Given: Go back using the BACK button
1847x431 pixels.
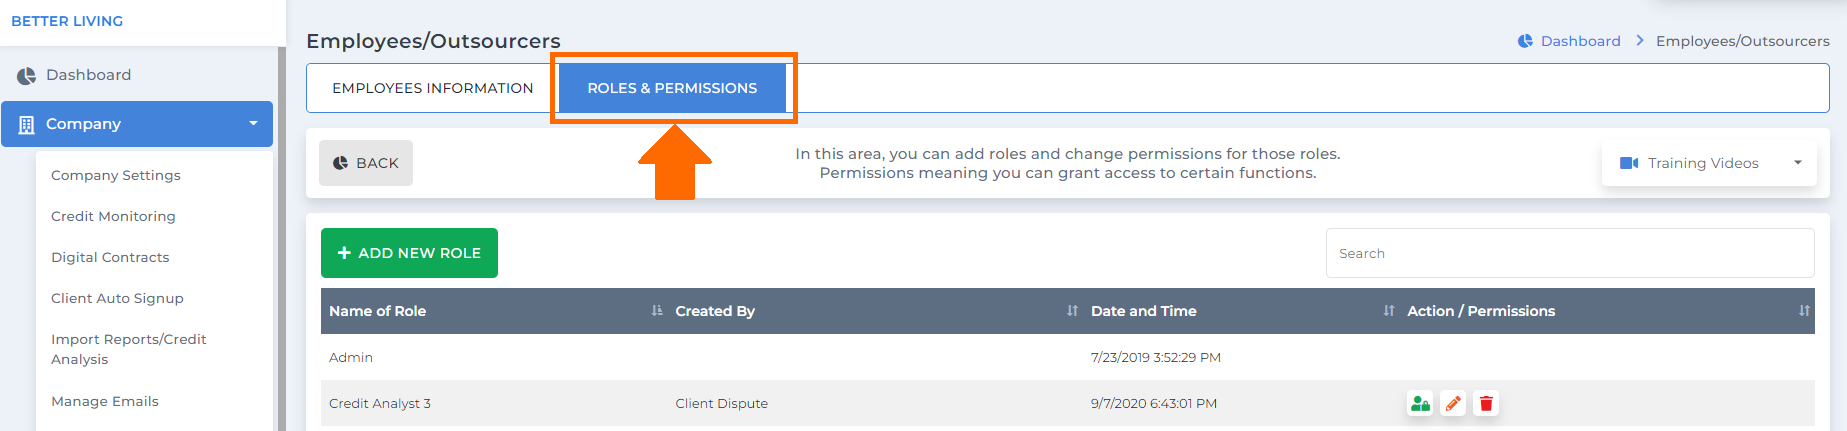Looking at the screenshot, I should 366,163.
